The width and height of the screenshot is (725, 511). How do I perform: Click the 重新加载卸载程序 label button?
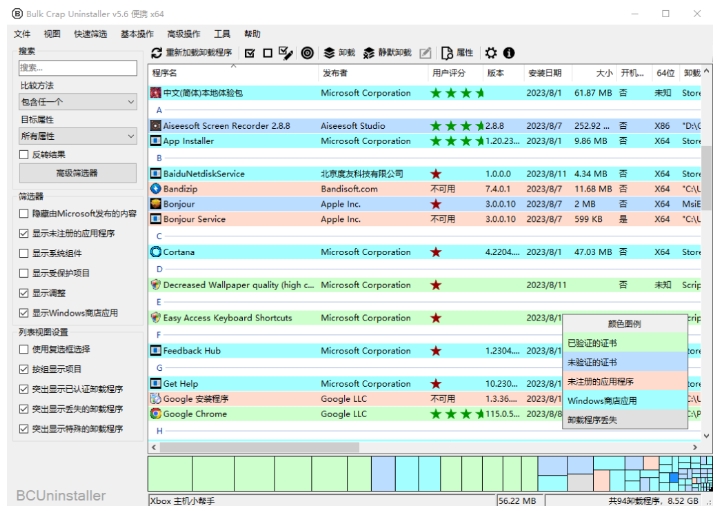pyautogui.click(x=199, y=53)
